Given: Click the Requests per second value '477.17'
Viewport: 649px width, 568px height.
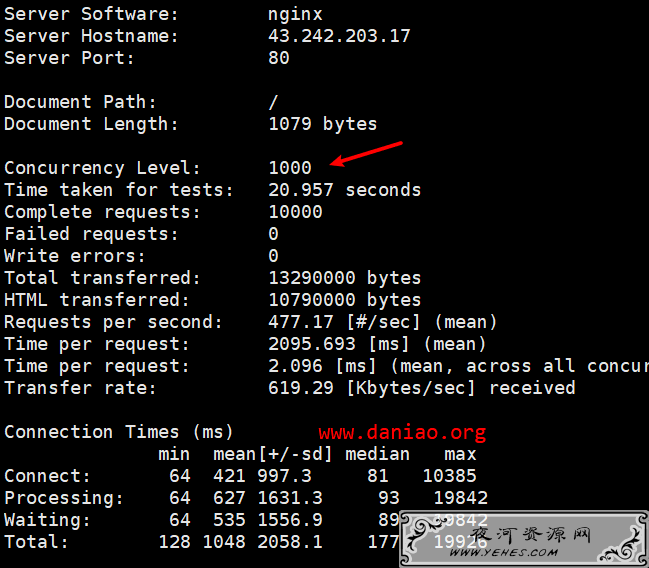Looking at the screenshot, I should click(x=300, y=322).
